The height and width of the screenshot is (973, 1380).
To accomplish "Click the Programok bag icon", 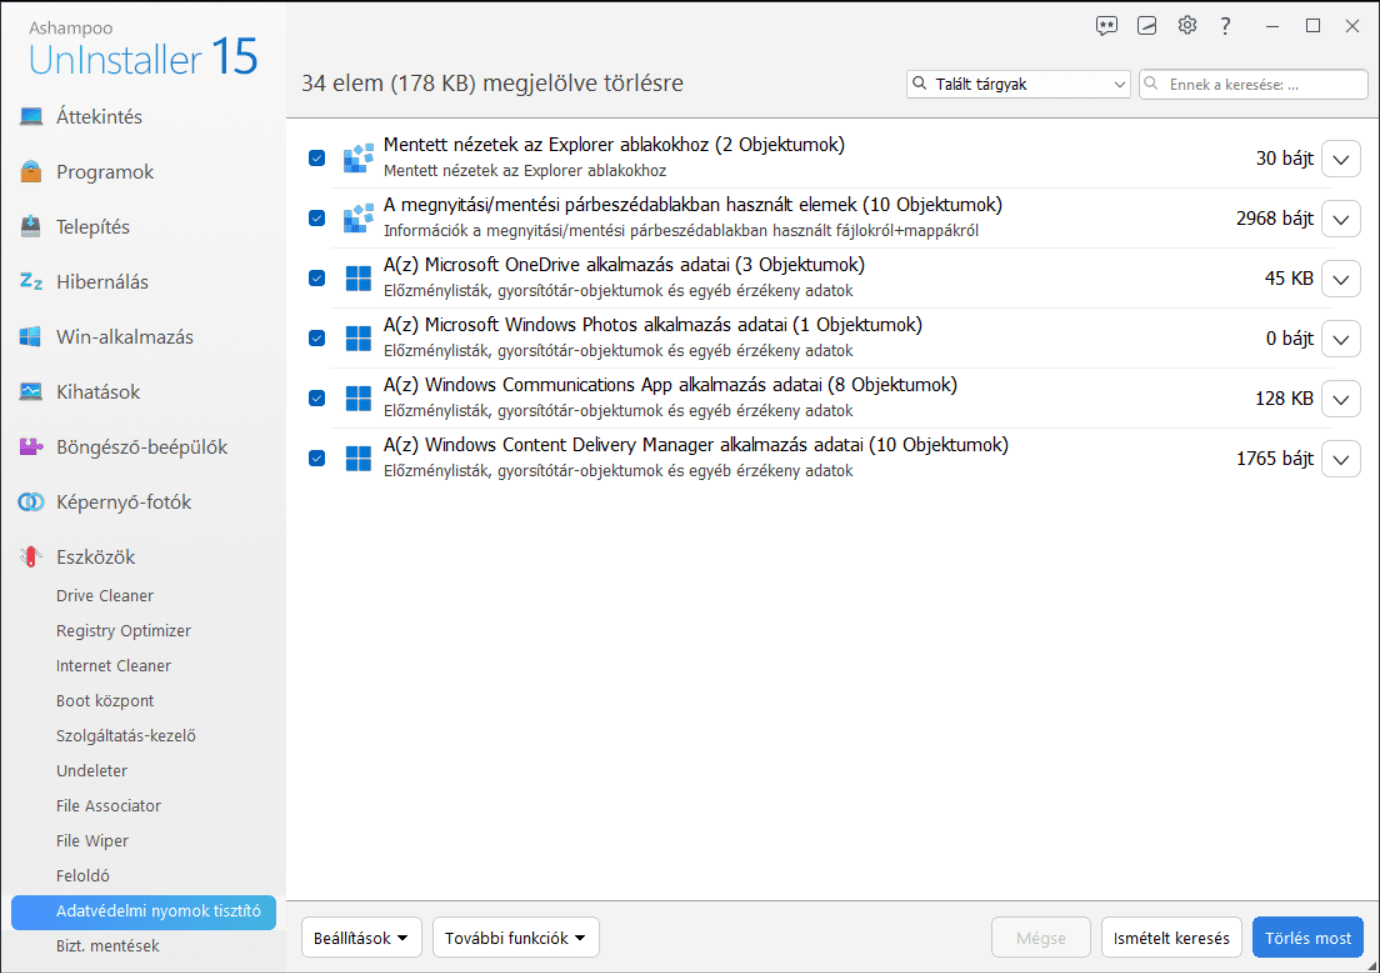I will click(31, 172).
